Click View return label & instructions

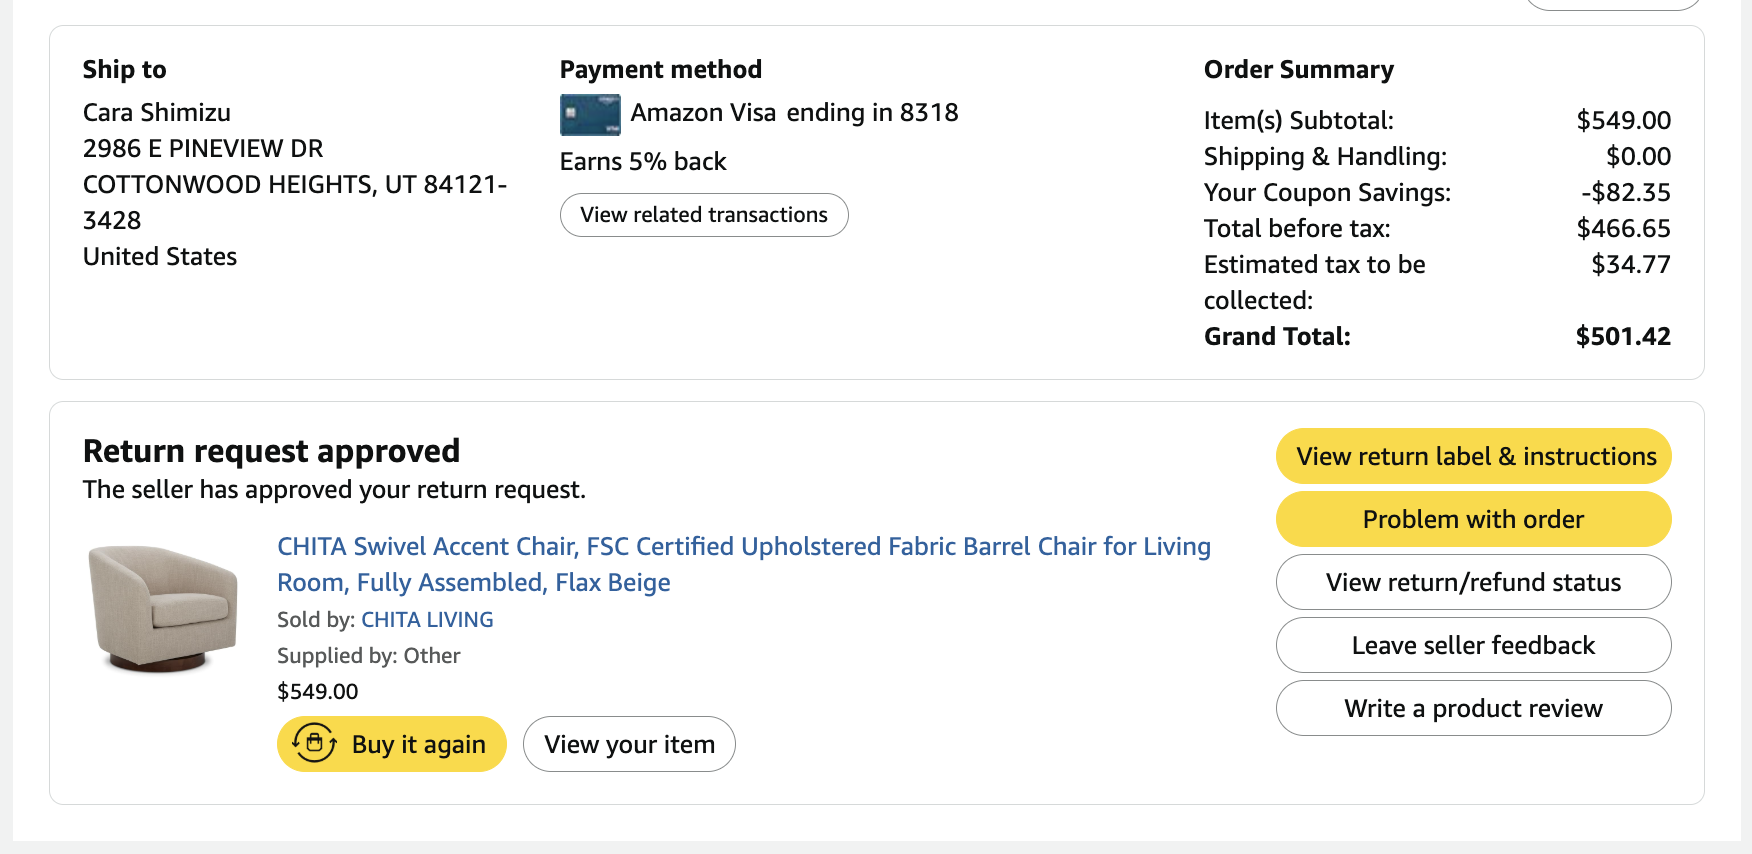point(1473,456)
